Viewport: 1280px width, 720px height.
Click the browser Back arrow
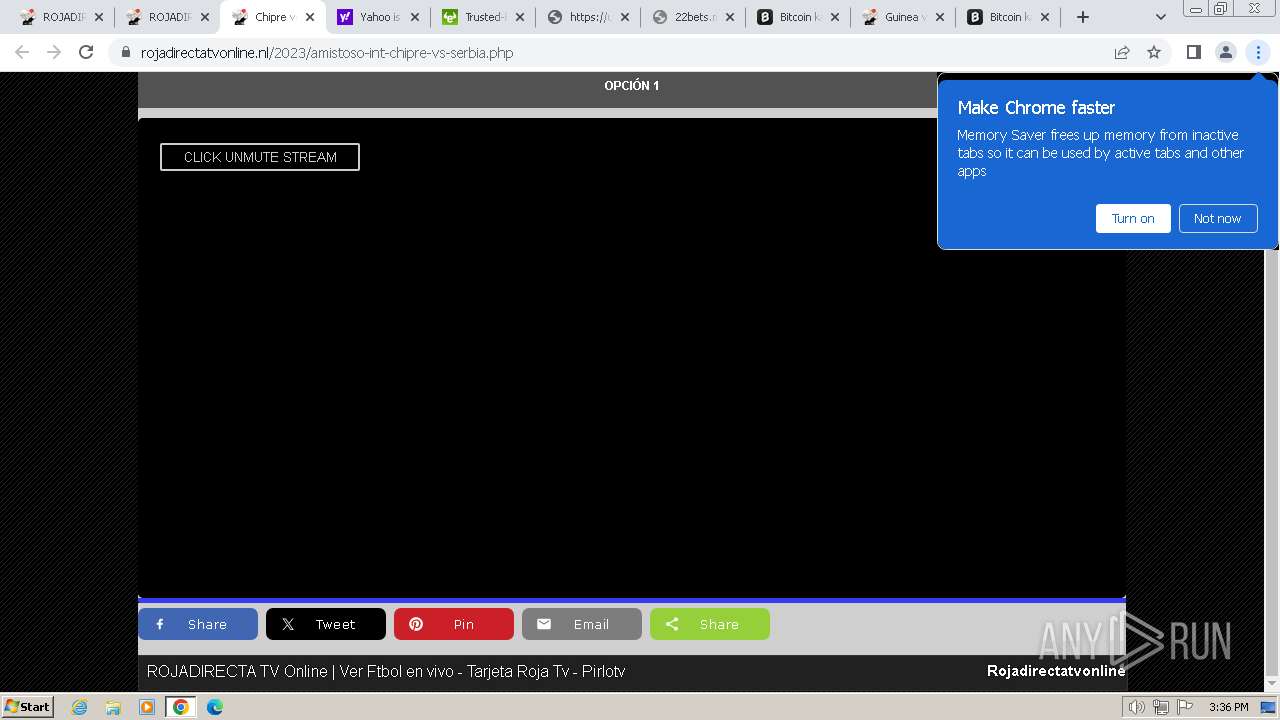coord(22,52)
